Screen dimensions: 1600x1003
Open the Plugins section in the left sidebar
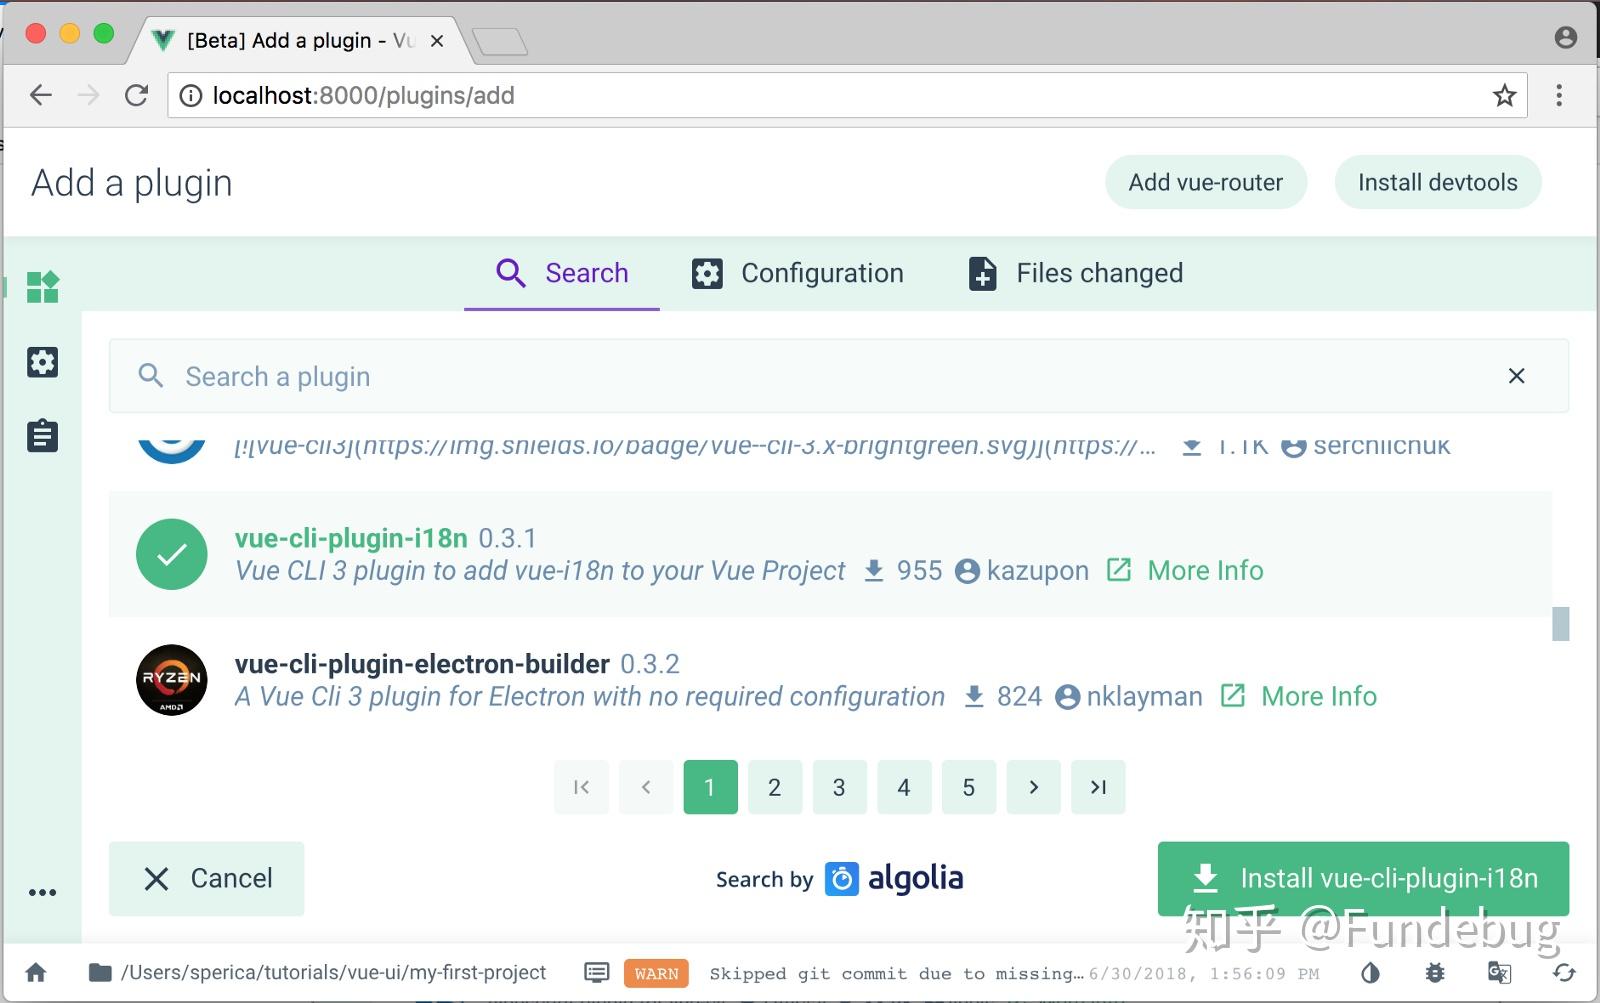pos(42,287)
